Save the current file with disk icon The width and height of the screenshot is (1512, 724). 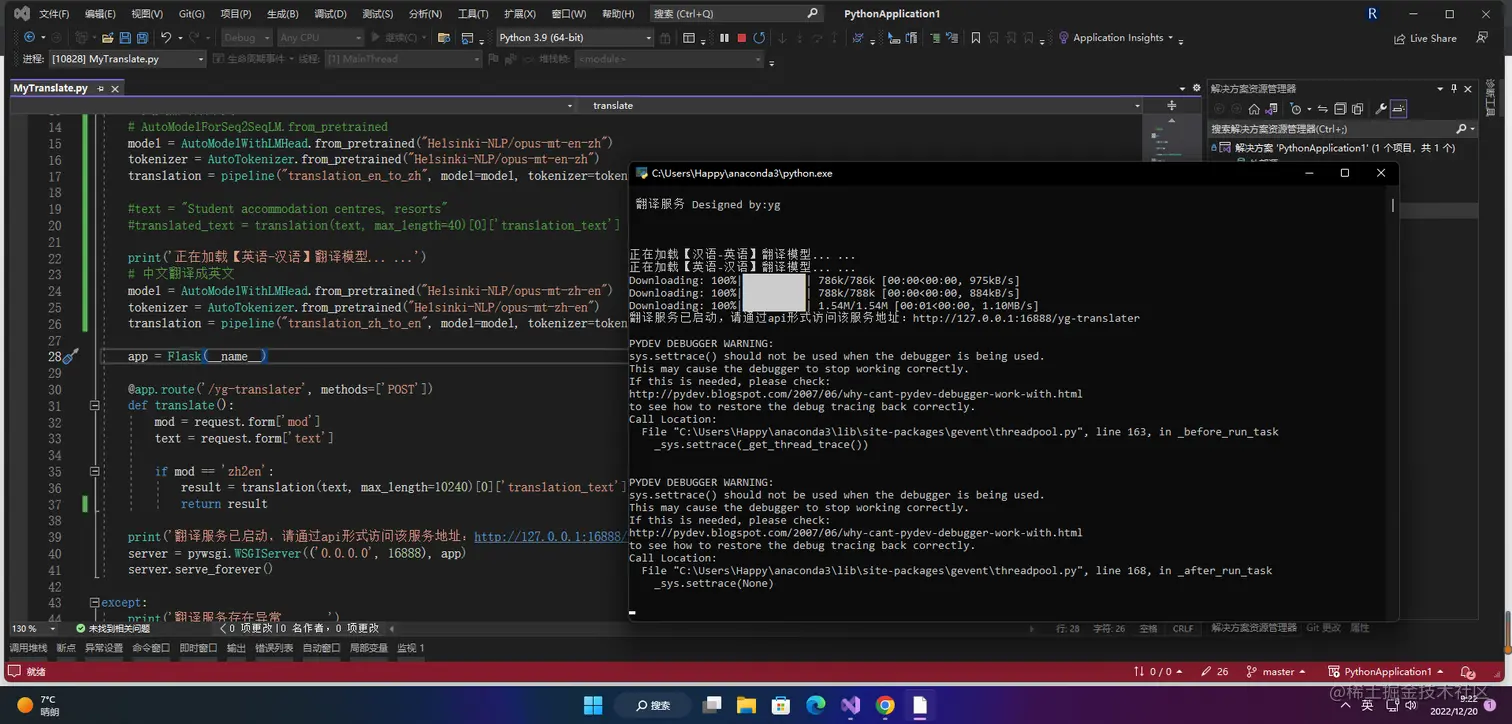click(125, 38)
